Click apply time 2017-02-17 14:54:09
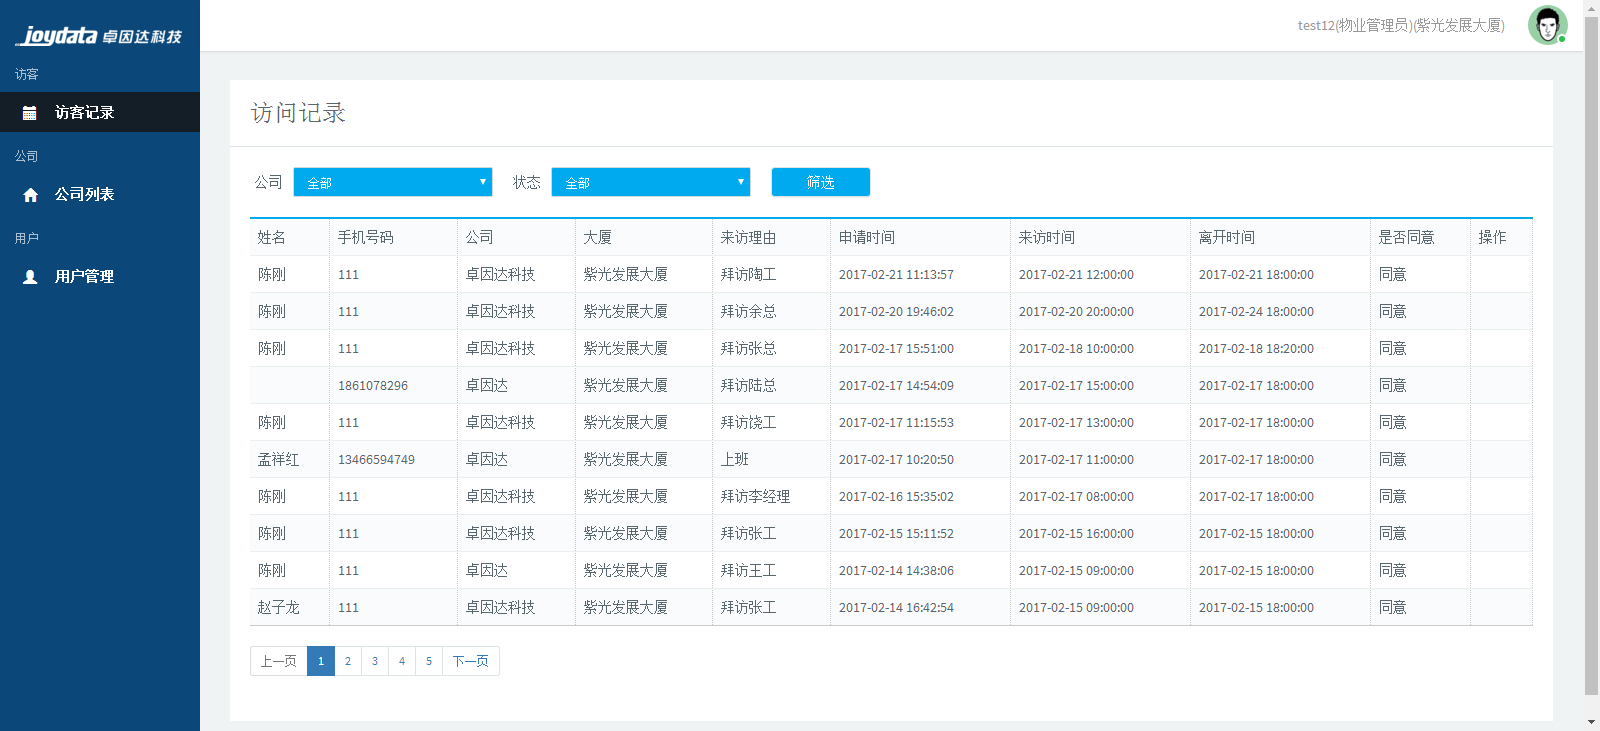Screen dimensions: 1600x731 pos(897,386)
